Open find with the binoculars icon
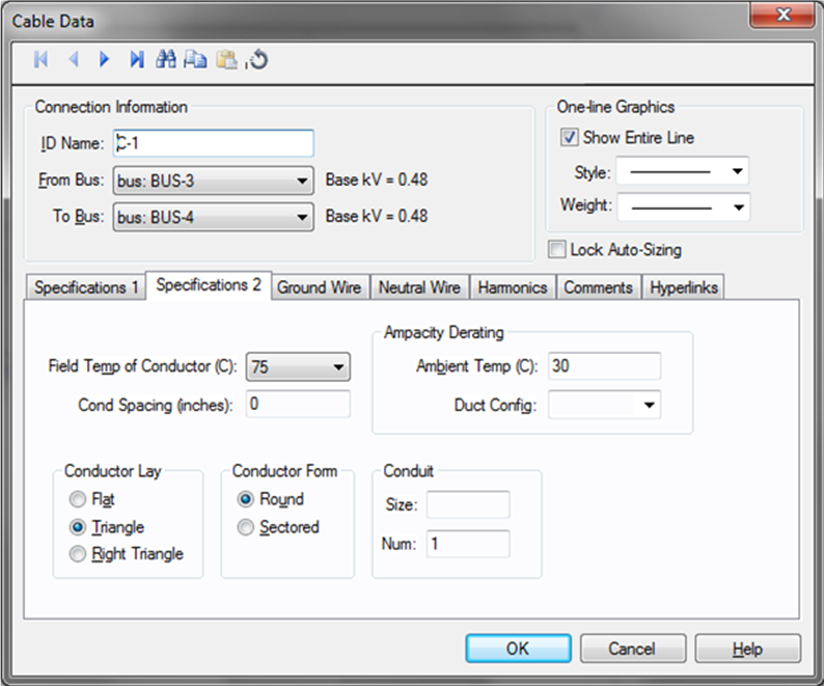The width and height of the screenshot is (824, 686). point(166,60)
